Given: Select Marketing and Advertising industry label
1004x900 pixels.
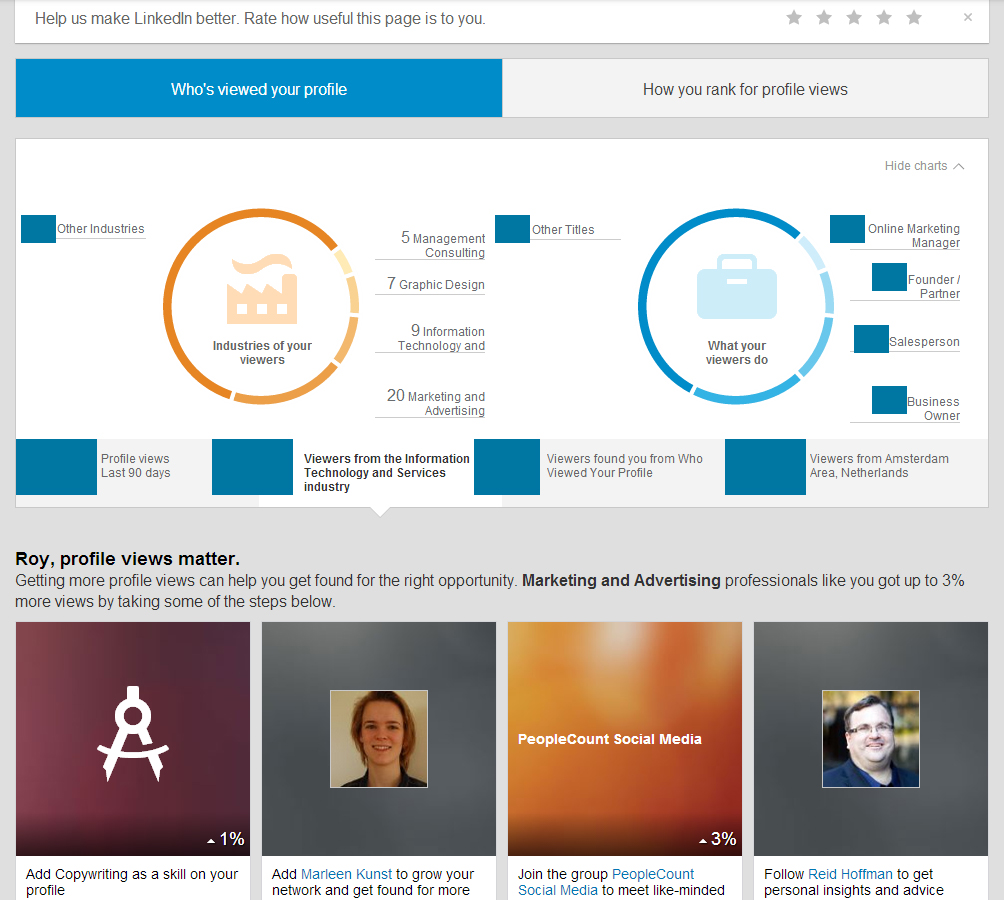Looking at the screenshot, I should (445, 403).
